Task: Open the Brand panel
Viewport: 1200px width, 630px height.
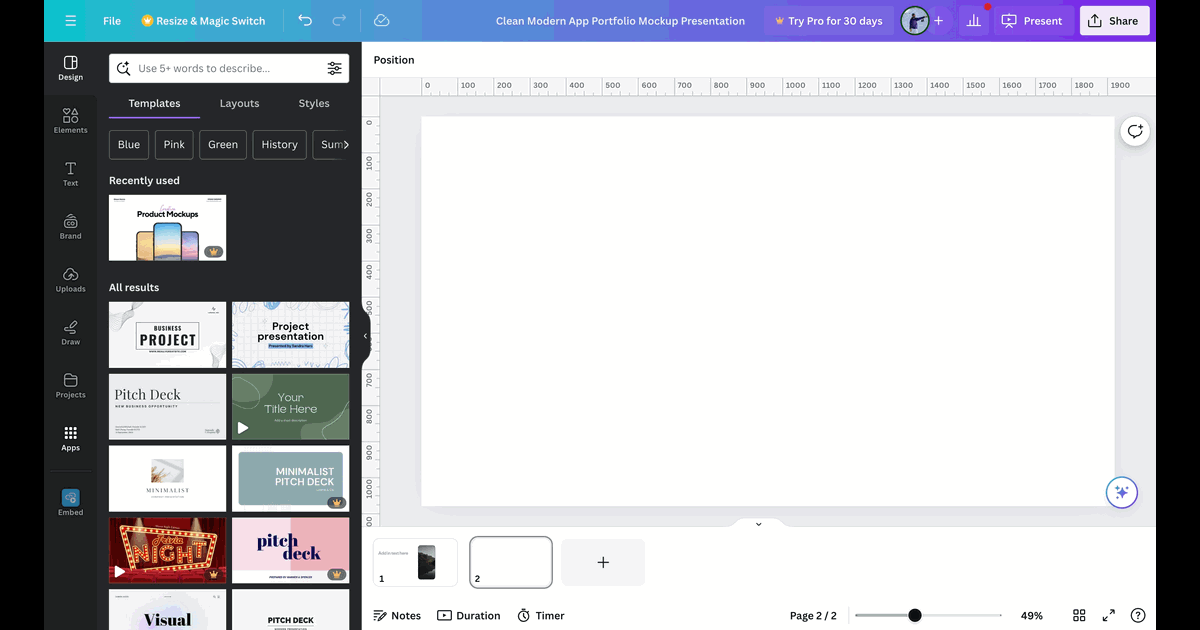Action: point(70,227)
